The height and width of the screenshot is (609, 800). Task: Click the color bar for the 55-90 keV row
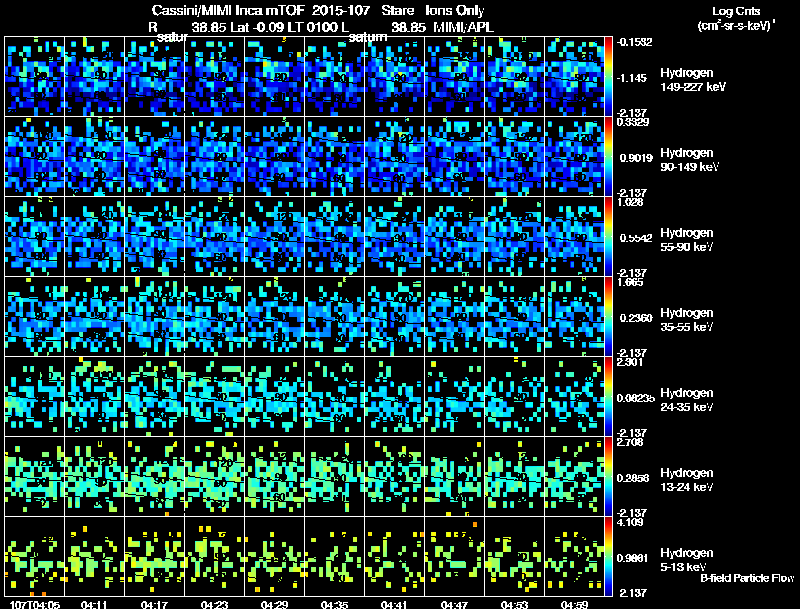[x=608, y=237]
